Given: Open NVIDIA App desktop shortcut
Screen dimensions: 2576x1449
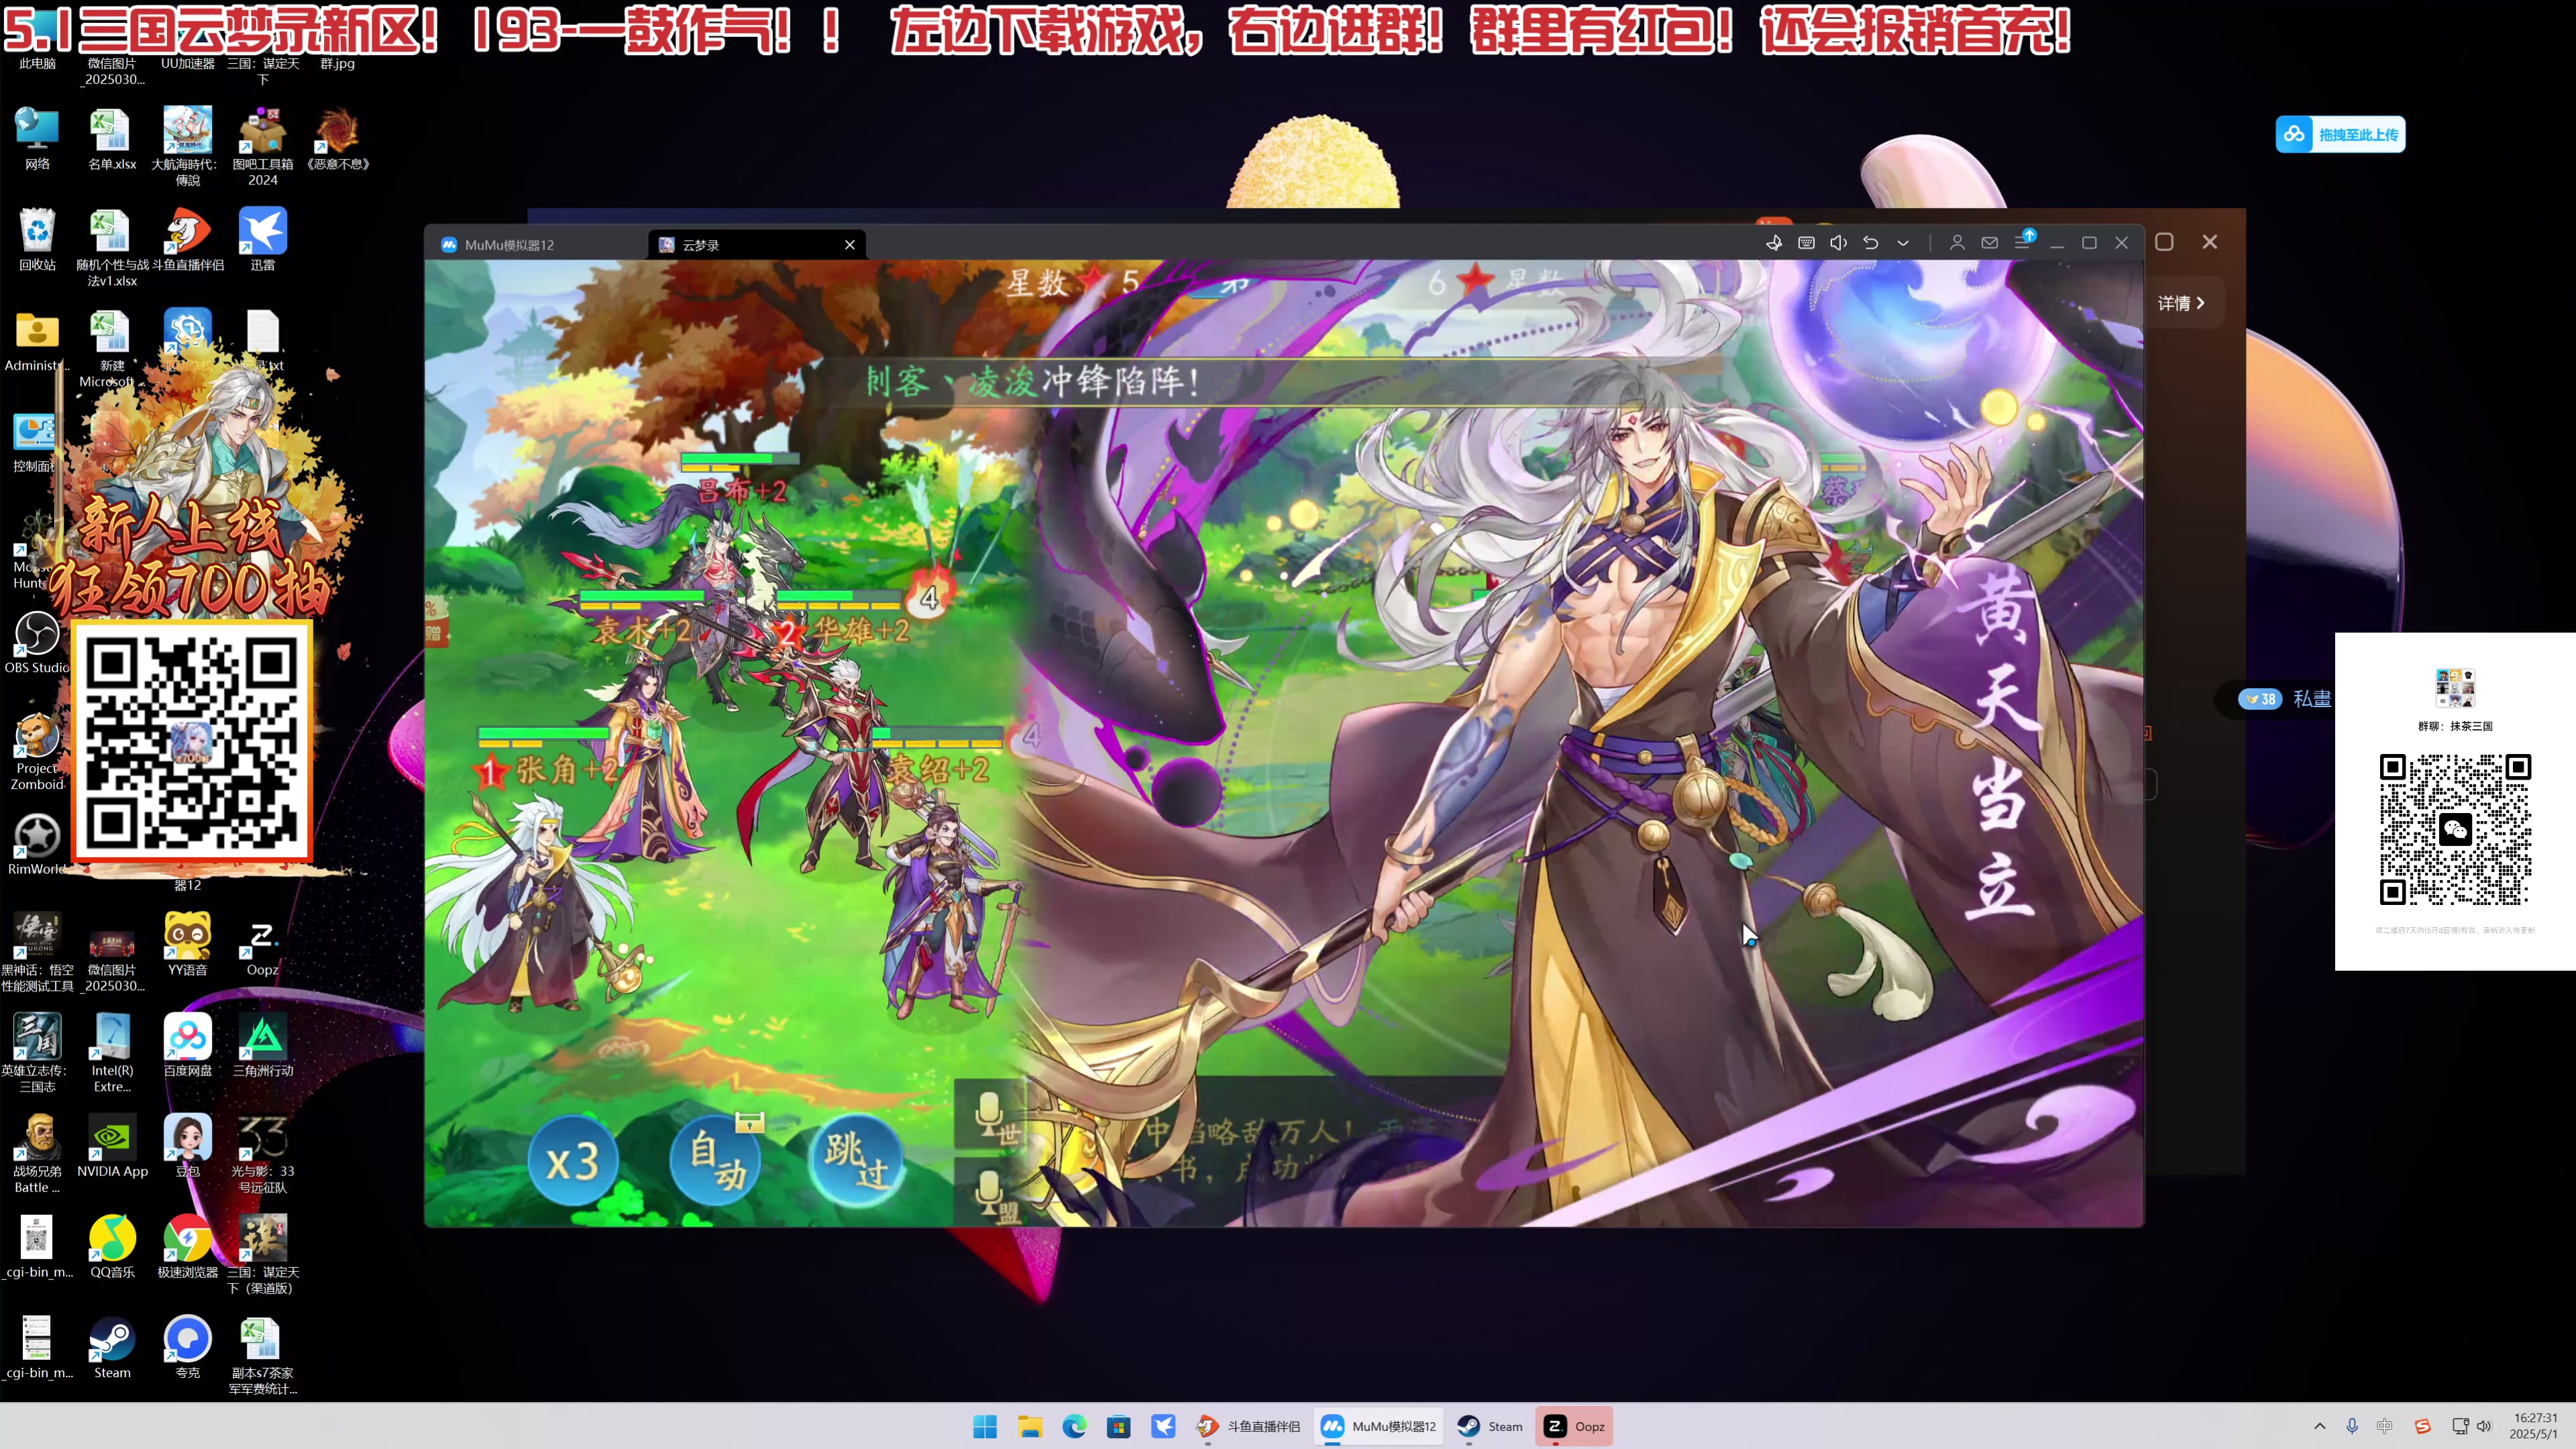Looking at the screenshot, I should 111,1146.
